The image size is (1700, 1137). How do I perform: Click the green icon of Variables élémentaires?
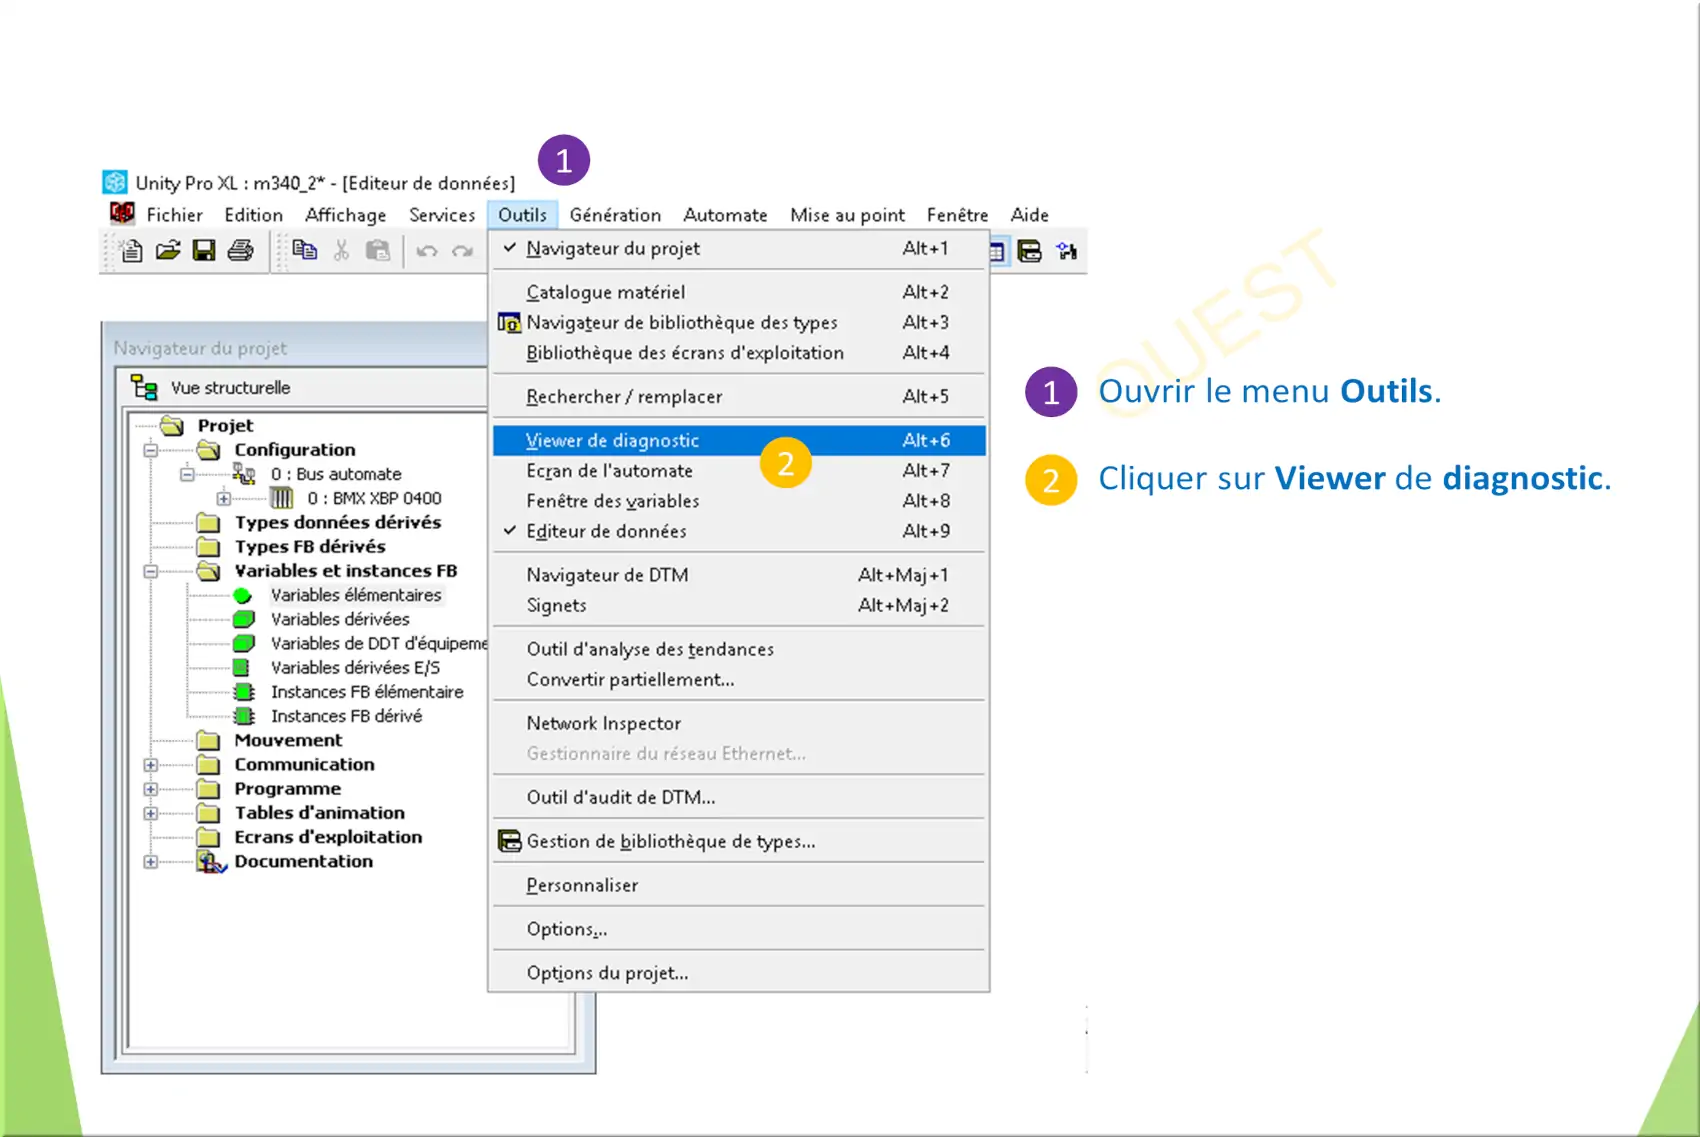pyautogui.click(x=242, y=595)
